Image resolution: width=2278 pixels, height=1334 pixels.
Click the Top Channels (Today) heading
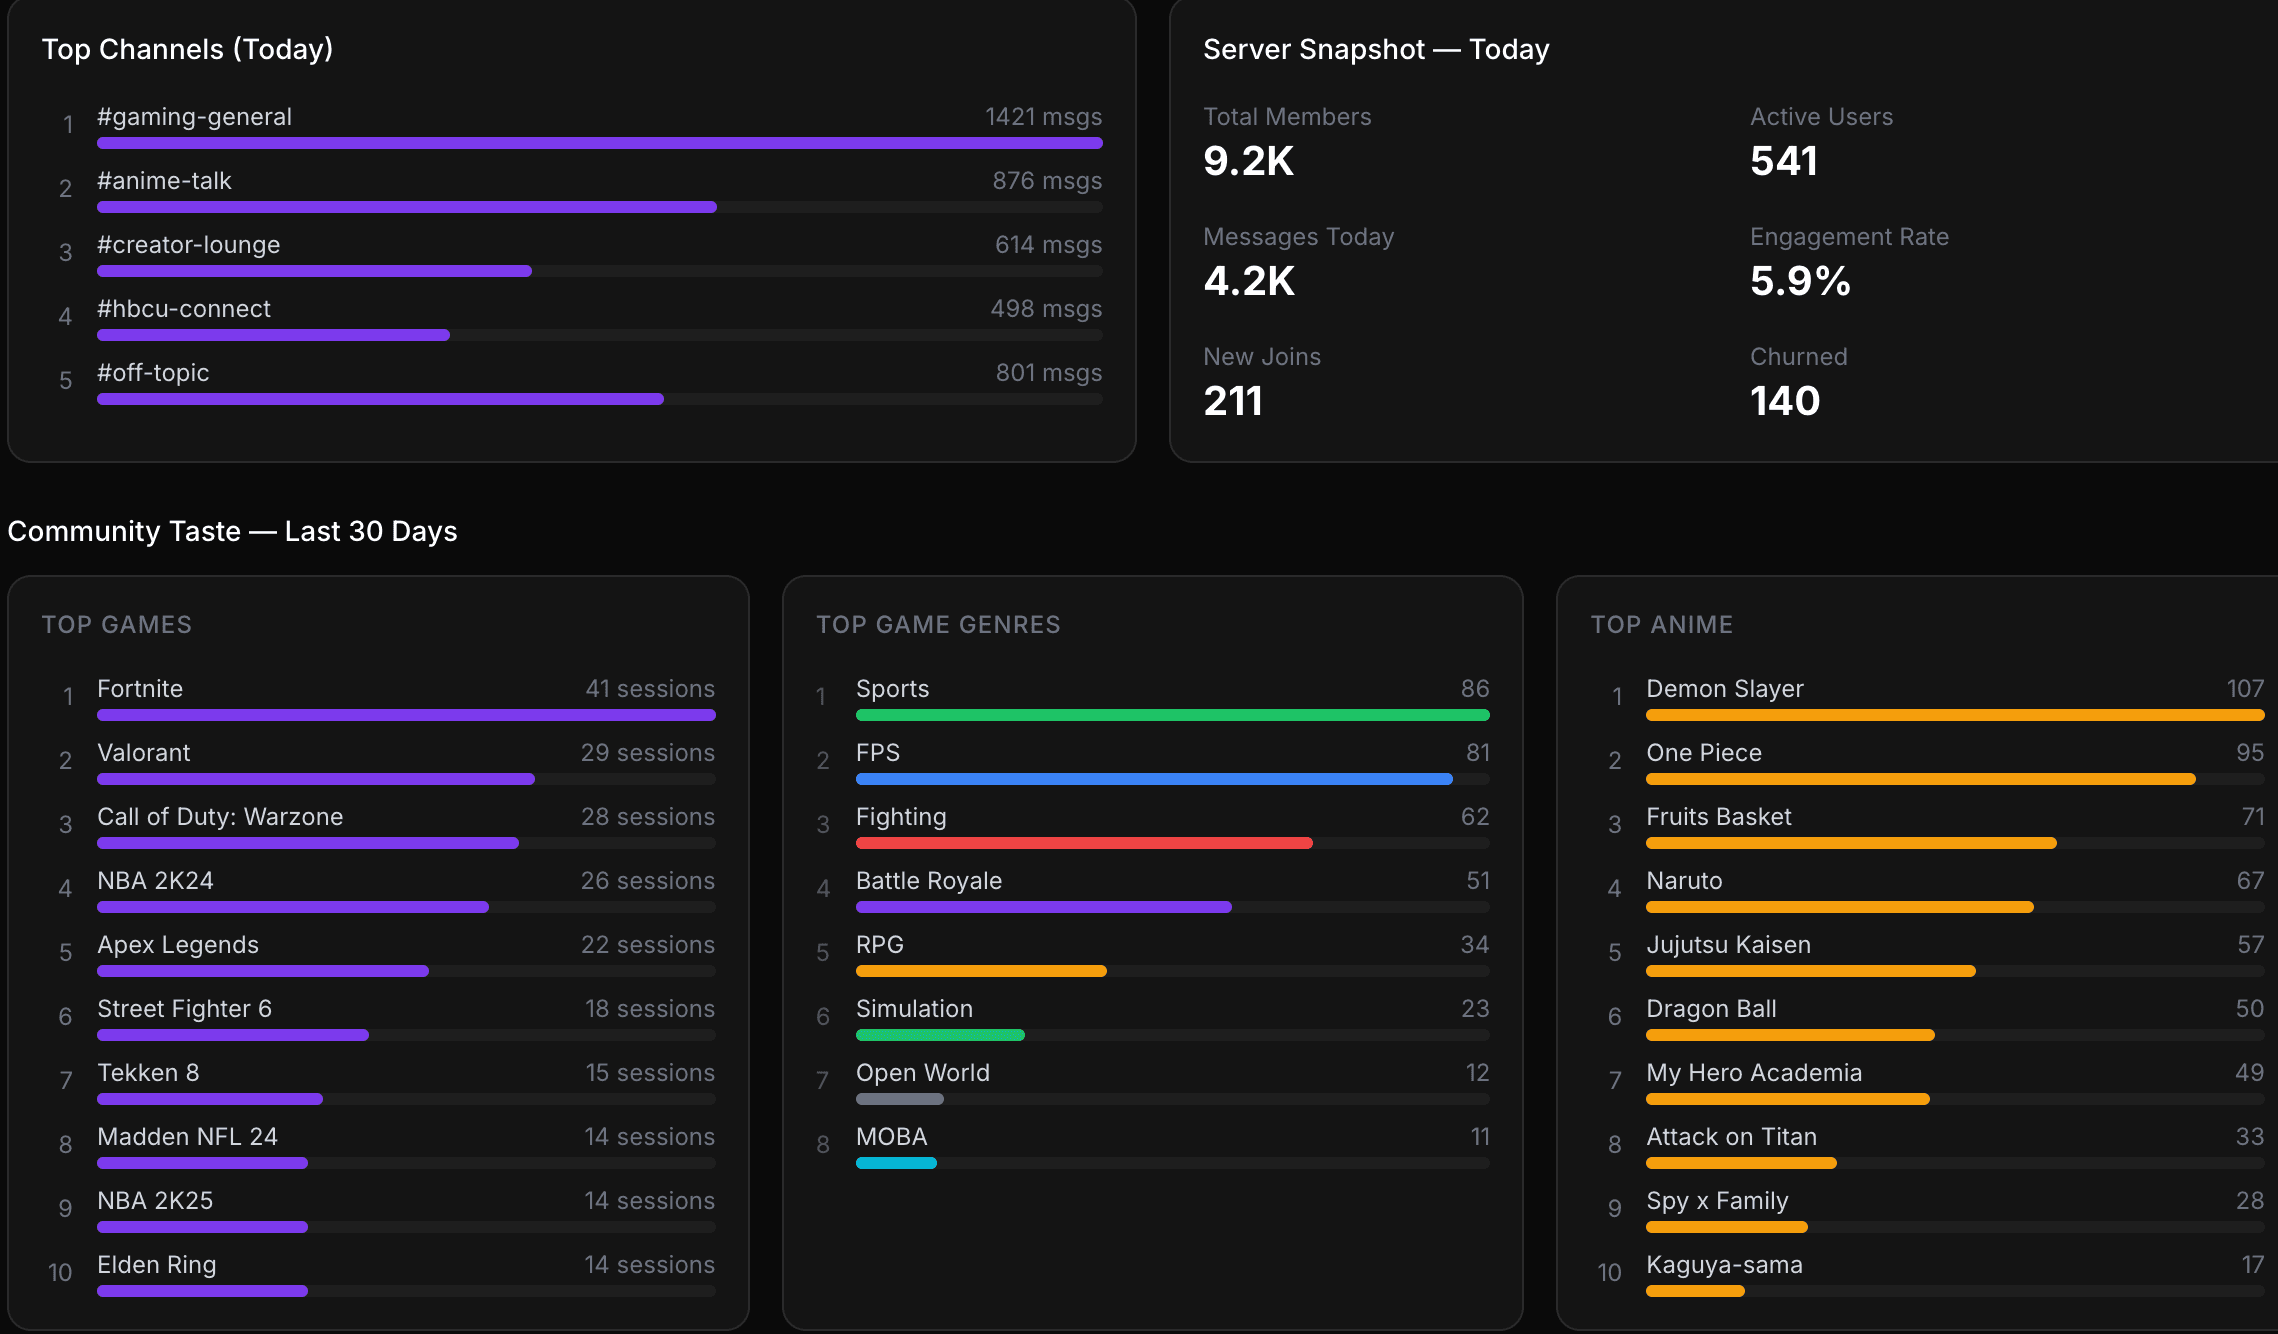[187, 49]
